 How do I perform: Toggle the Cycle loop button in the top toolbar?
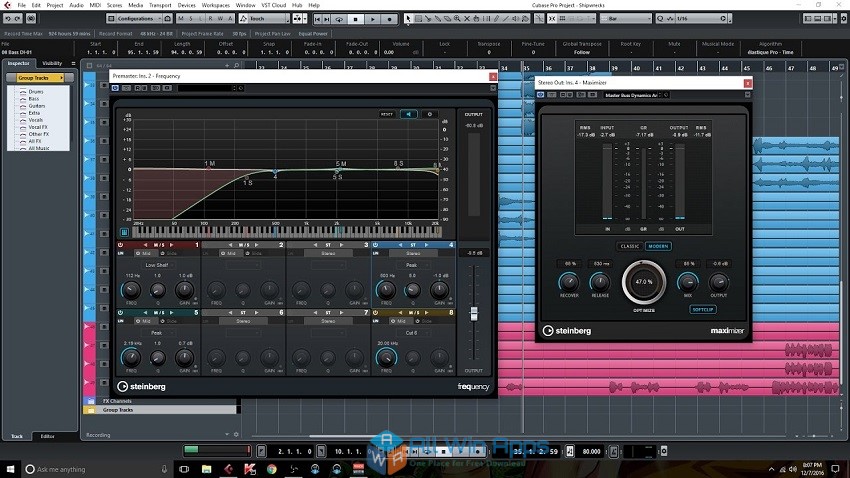point(339,19)
